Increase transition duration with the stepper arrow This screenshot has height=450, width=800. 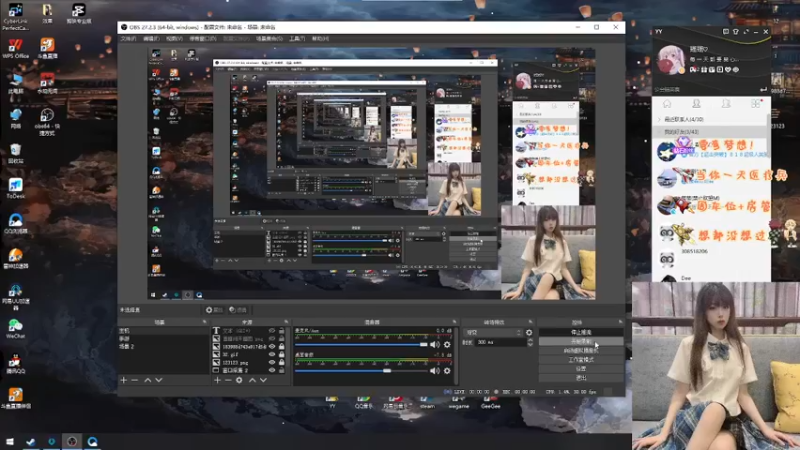point(530,340)
